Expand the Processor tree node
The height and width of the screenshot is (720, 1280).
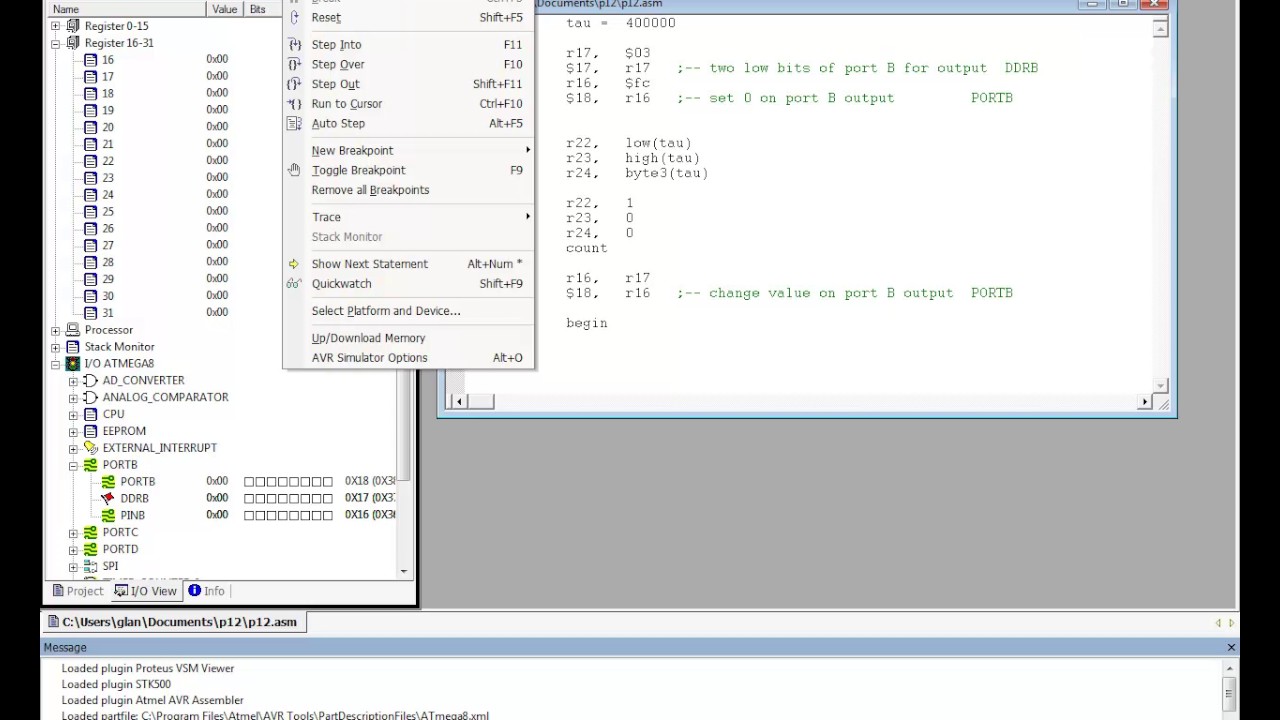tap(56, 329)
